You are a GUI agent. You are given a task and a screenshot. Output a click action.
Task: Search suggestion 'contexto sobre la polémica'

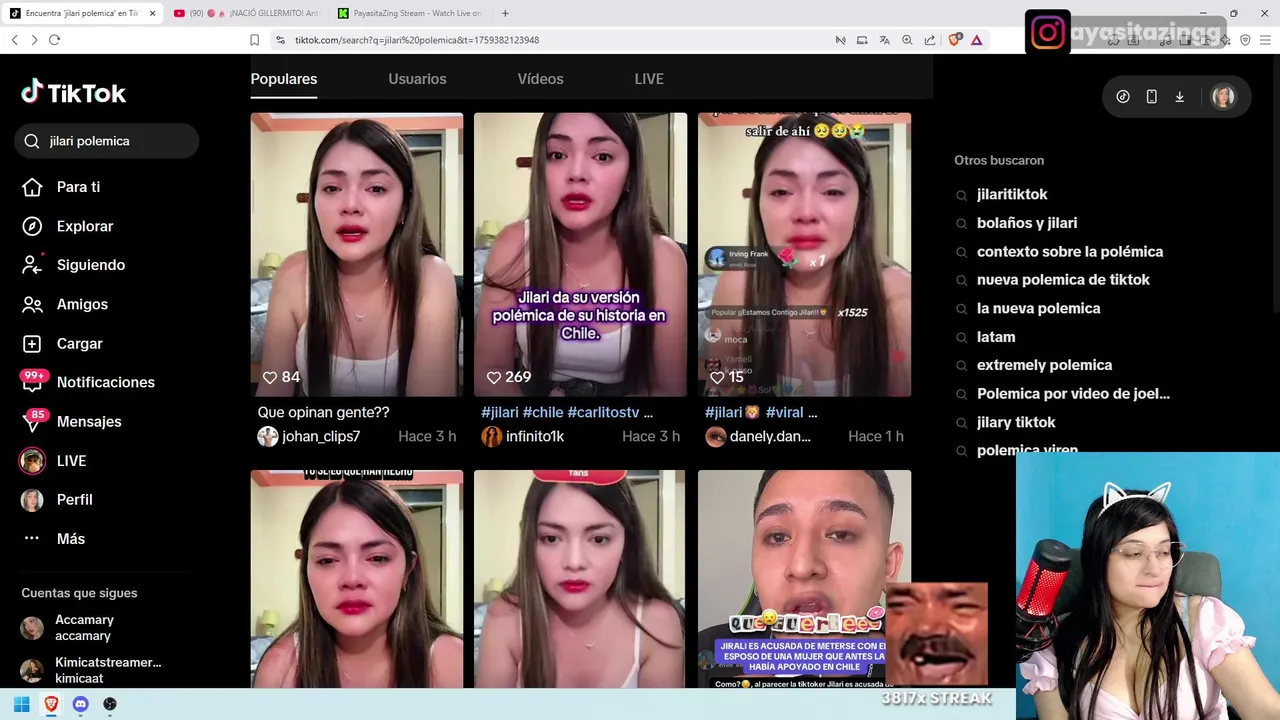(x=1070, y=252)
